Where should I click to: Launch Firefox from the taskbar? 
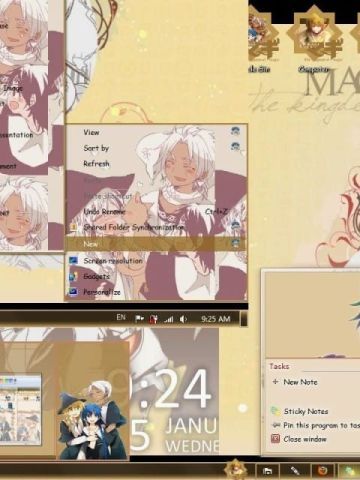(322, 471)
